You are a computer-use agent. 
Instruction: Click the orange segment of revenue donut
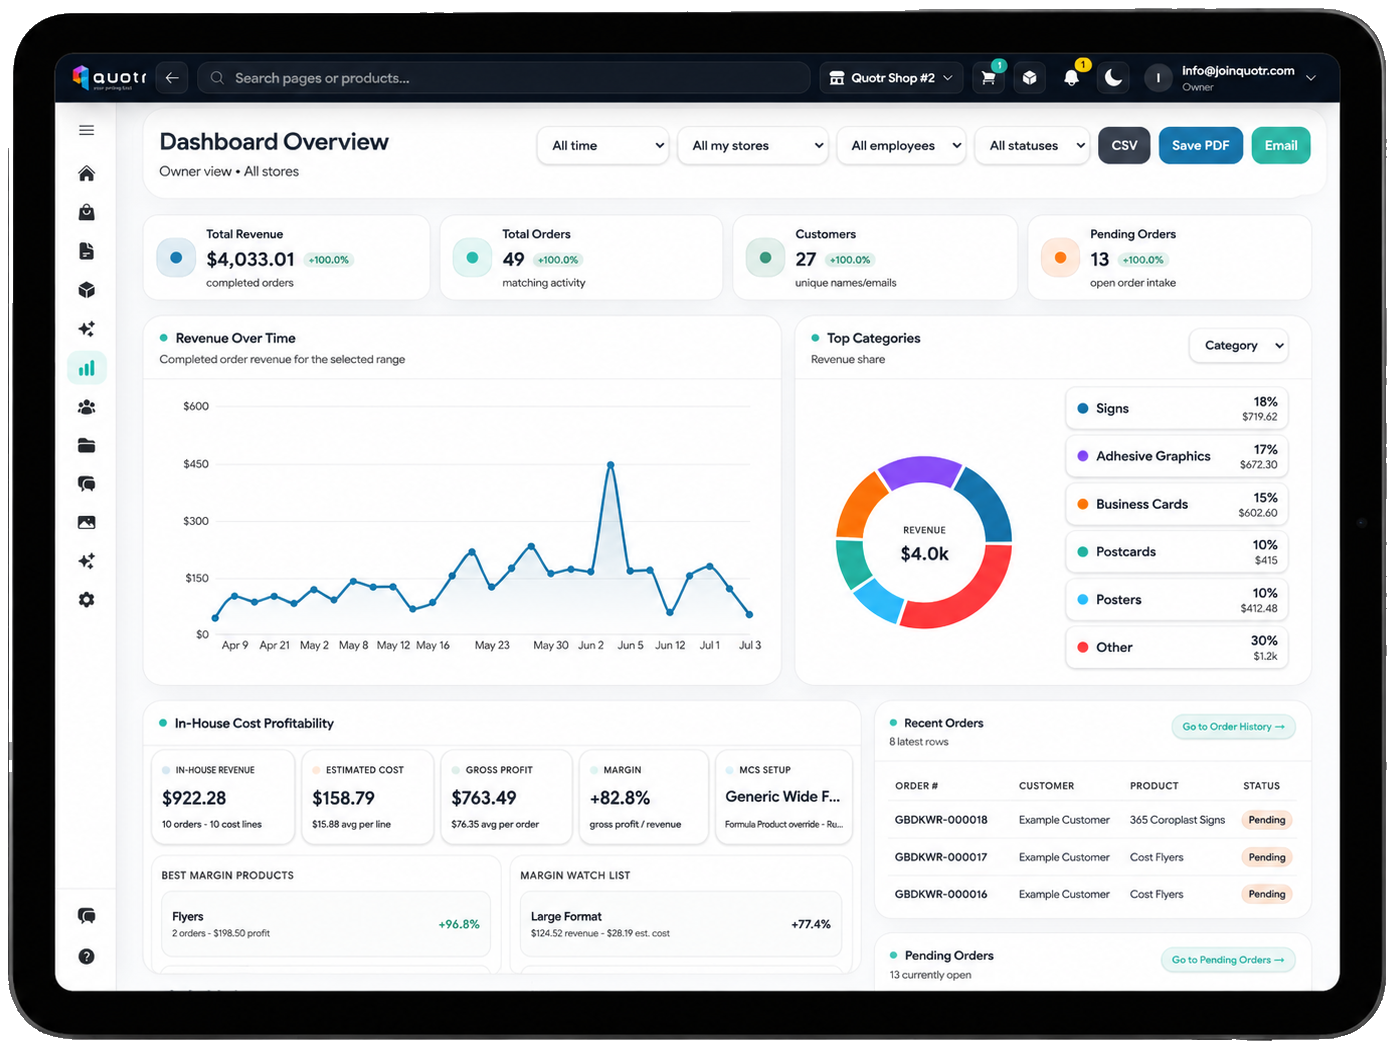click(857, 506)
